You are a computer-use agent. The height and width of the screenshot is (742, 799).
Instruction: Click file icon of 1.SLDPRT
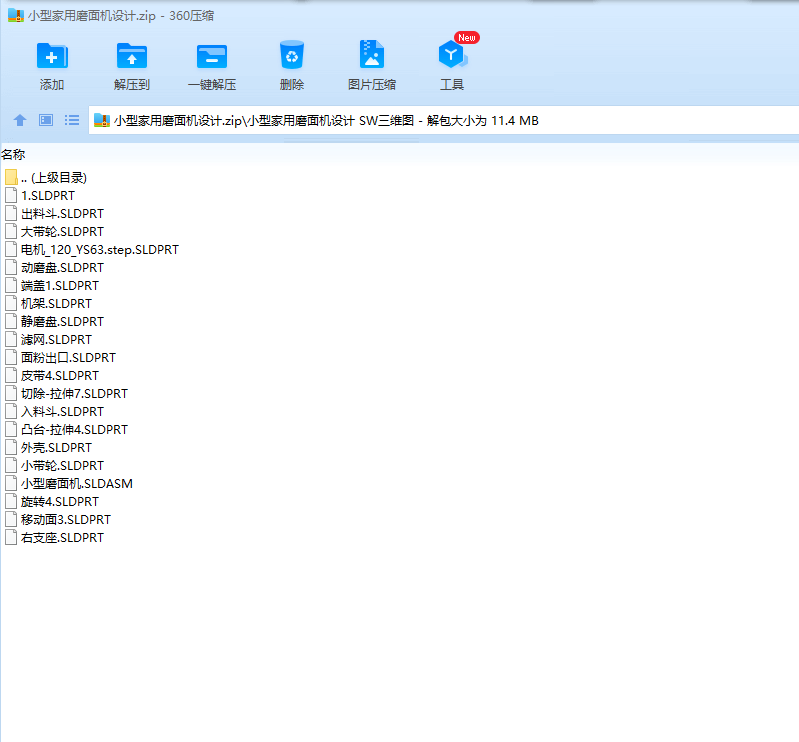(x=11, y=195)
